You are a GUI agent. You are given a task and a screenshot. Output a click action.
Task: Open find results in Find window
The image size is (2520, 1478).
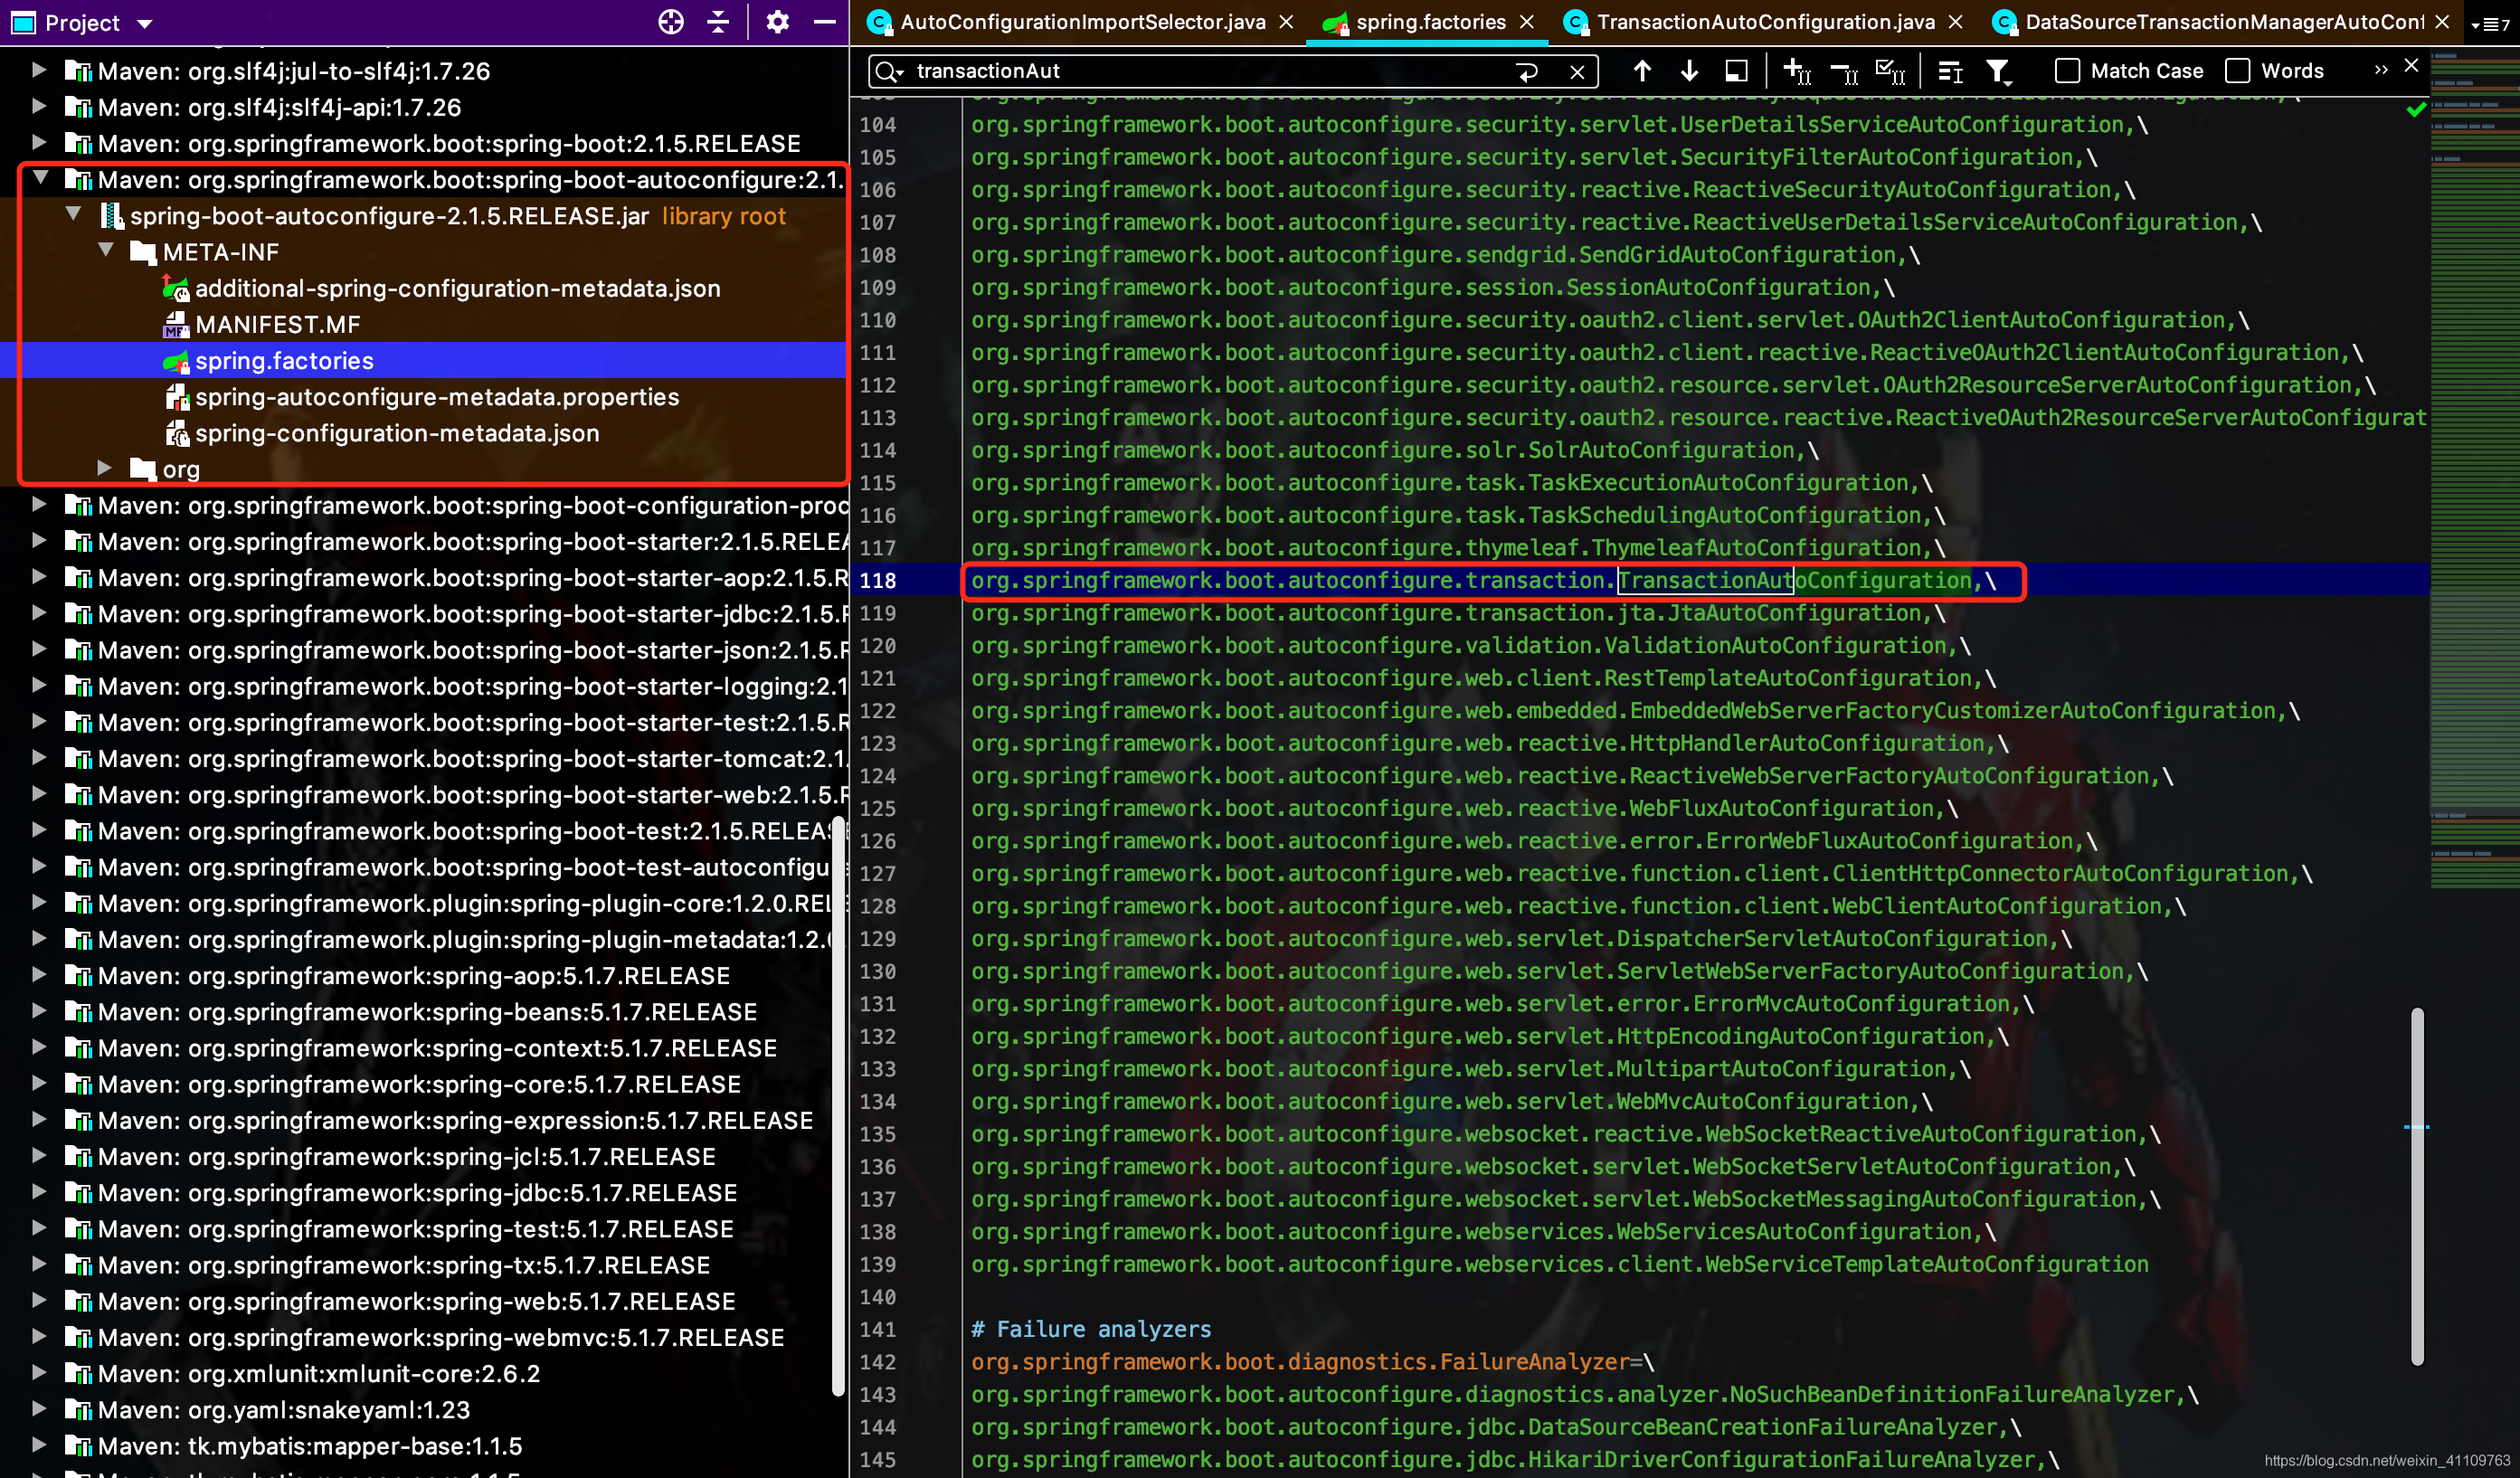click(x=1737, y=70)
